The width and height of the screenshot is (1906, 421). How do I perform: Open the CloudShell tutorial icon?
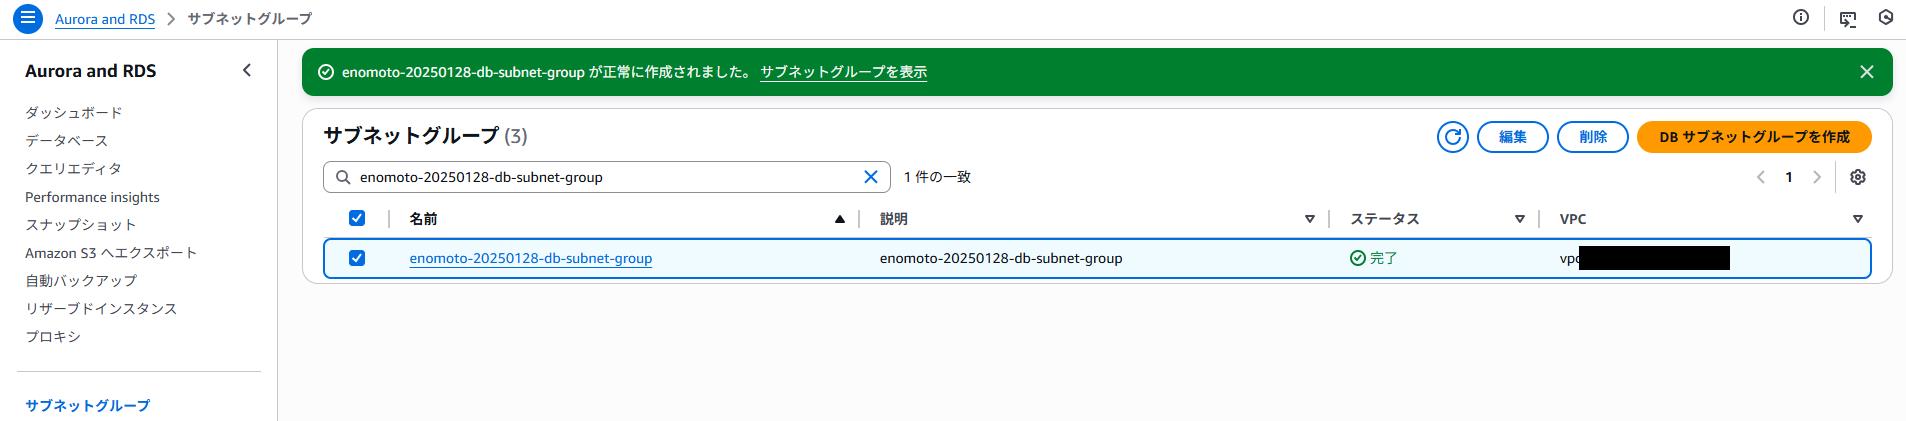[1847, 18]
